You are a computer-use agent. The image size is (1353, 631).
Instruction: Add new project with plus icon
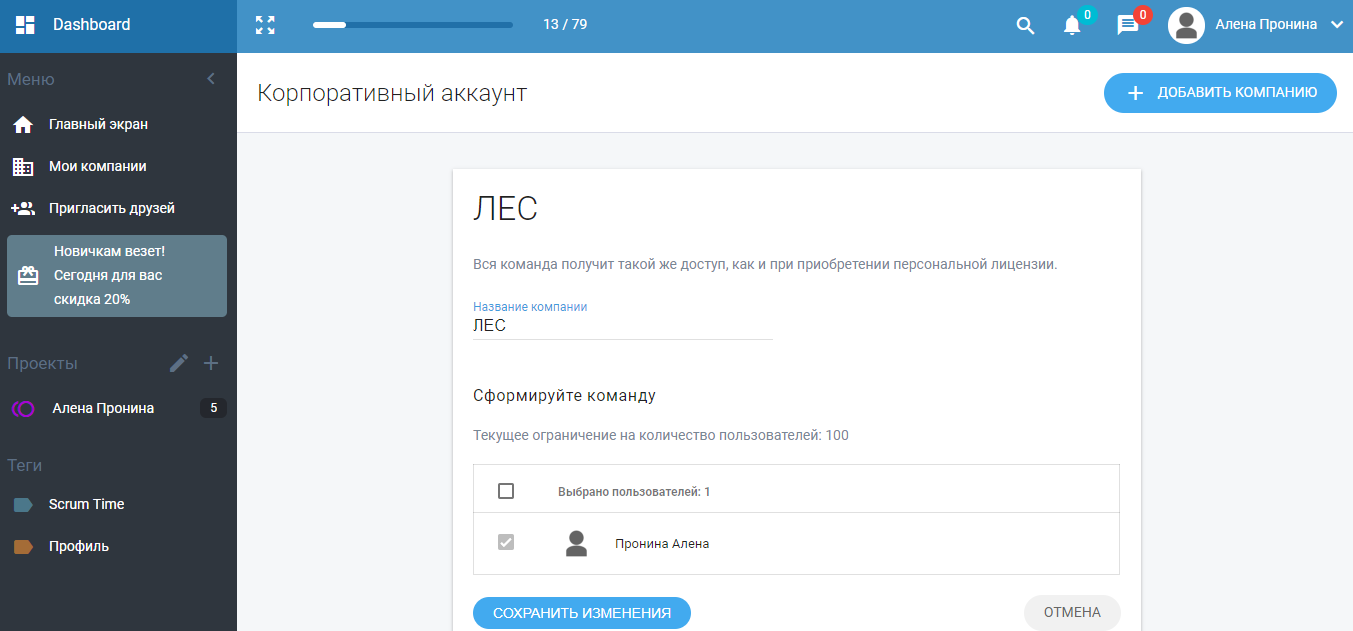211,363
